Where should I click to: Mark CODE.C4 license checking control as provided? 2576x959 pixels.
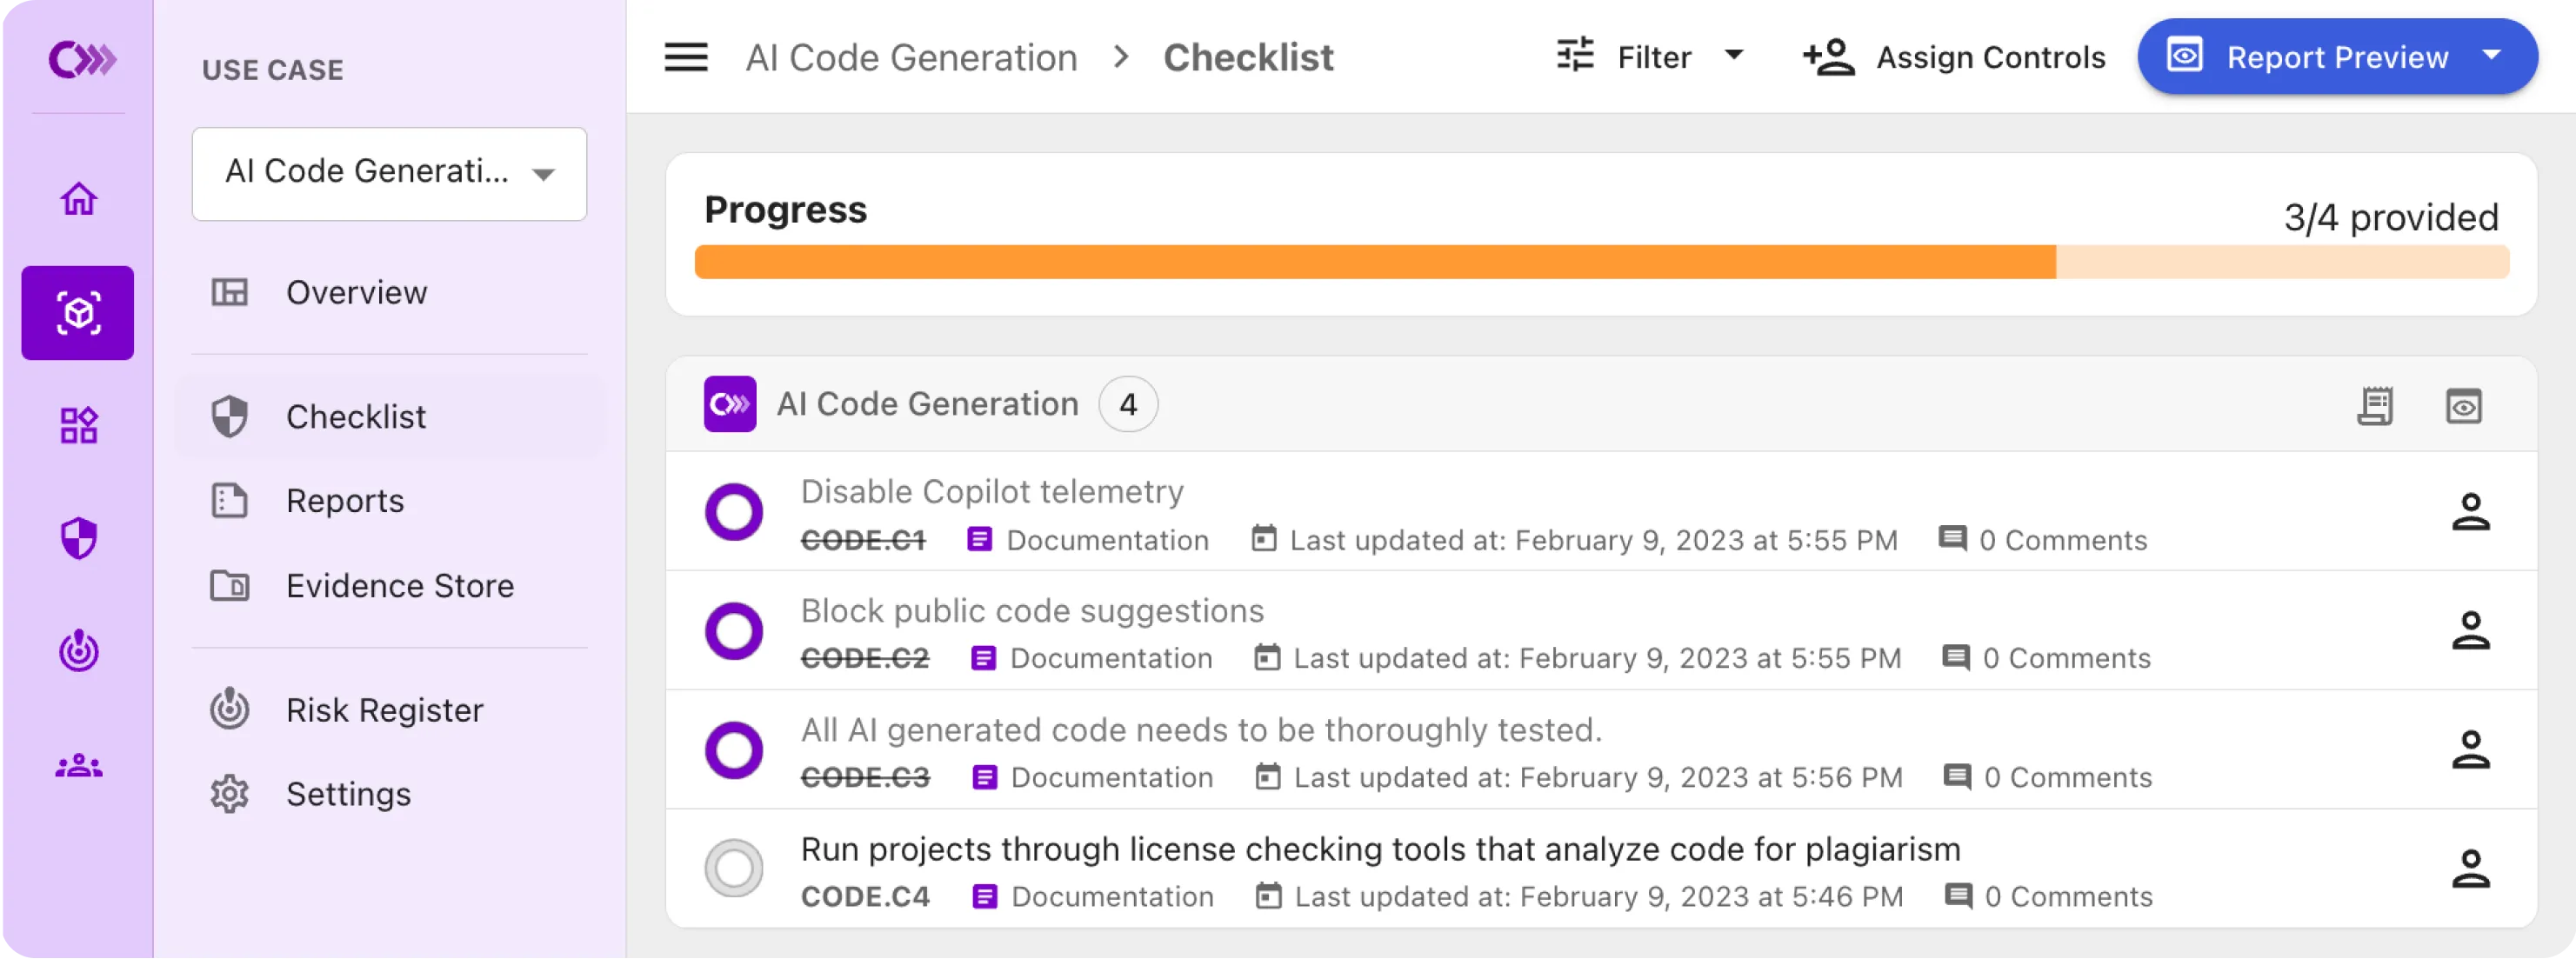734,868
